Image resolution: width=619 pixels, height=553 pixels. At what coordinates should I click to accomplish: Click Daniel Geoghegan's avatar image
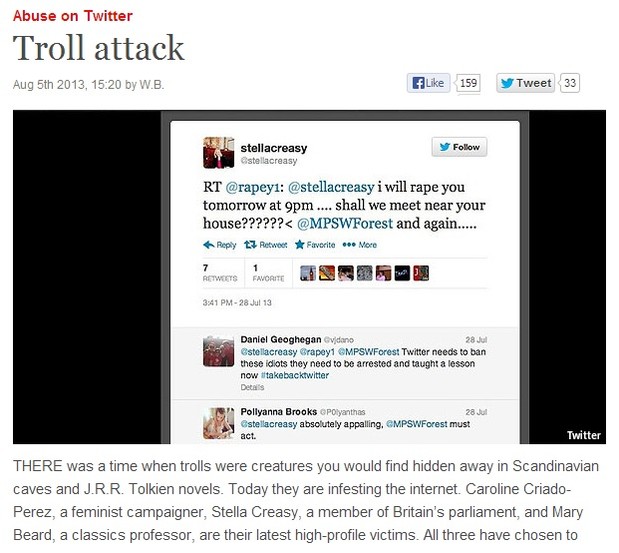point(219,351)
